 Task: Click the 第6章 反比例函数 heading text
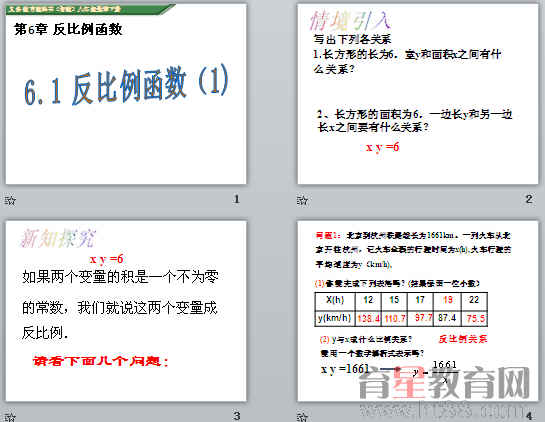point(68,29)
